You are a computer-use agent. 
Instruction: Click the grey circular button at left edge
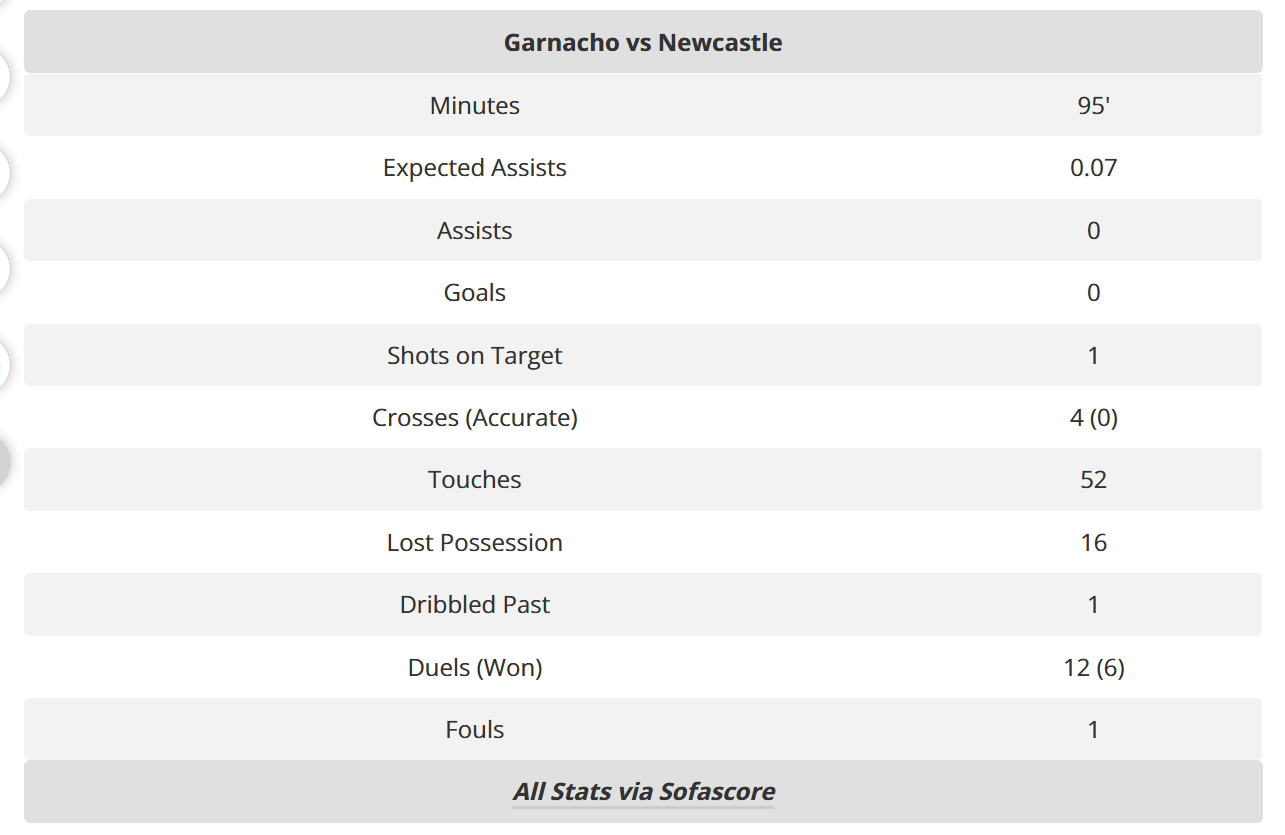(x=4, y=461)
